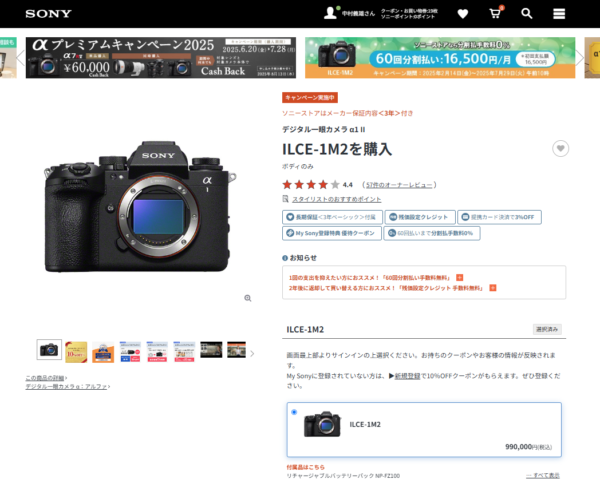Add ILCE-1M2 to wishlist heart button

coord(560,148)
